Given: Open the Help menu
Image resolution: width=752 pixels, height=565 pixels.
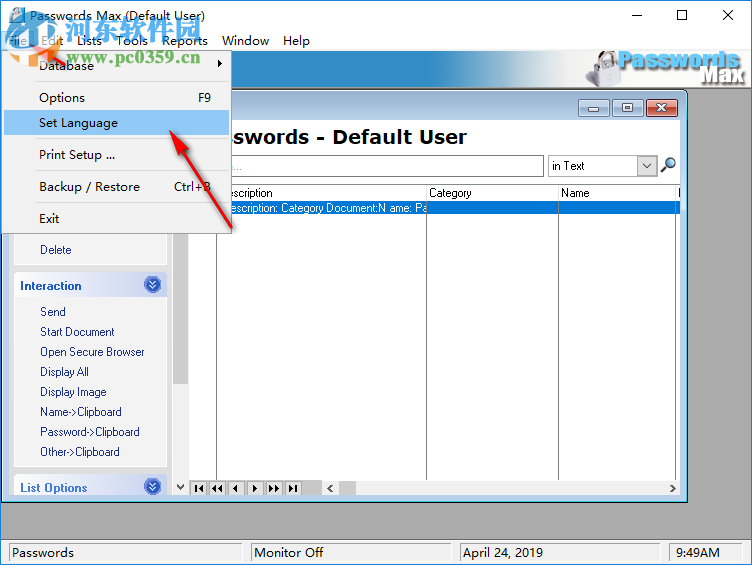Looking at the screenshot, I should (296, 41).
